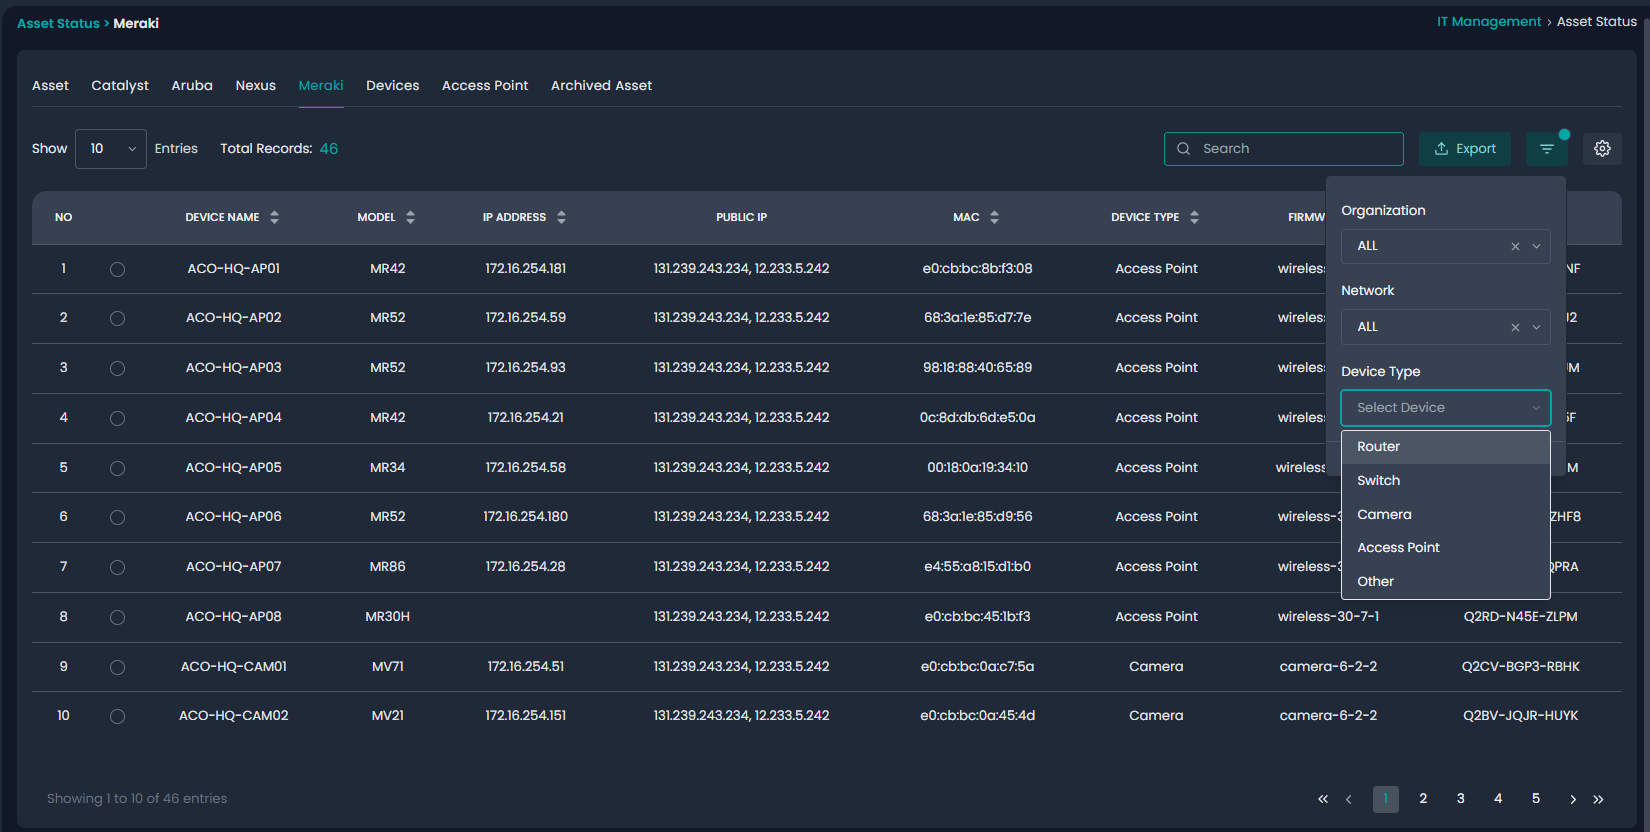Go to last page of results
The width and height of the screenshot is (1650, 832).
pos(1598,799)
